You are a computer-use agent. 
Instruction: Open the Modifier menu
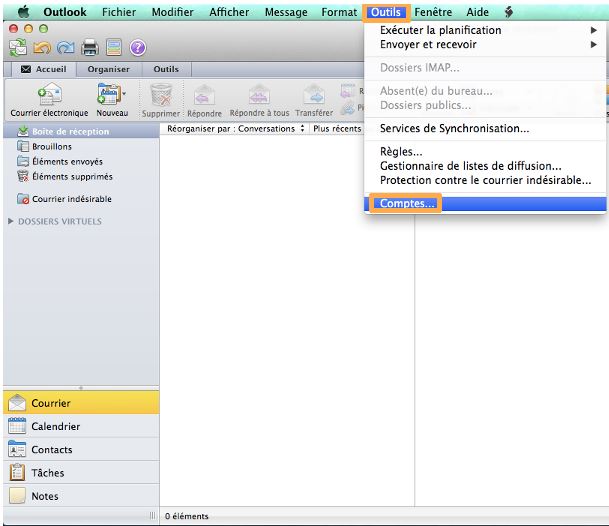(172, 12)
